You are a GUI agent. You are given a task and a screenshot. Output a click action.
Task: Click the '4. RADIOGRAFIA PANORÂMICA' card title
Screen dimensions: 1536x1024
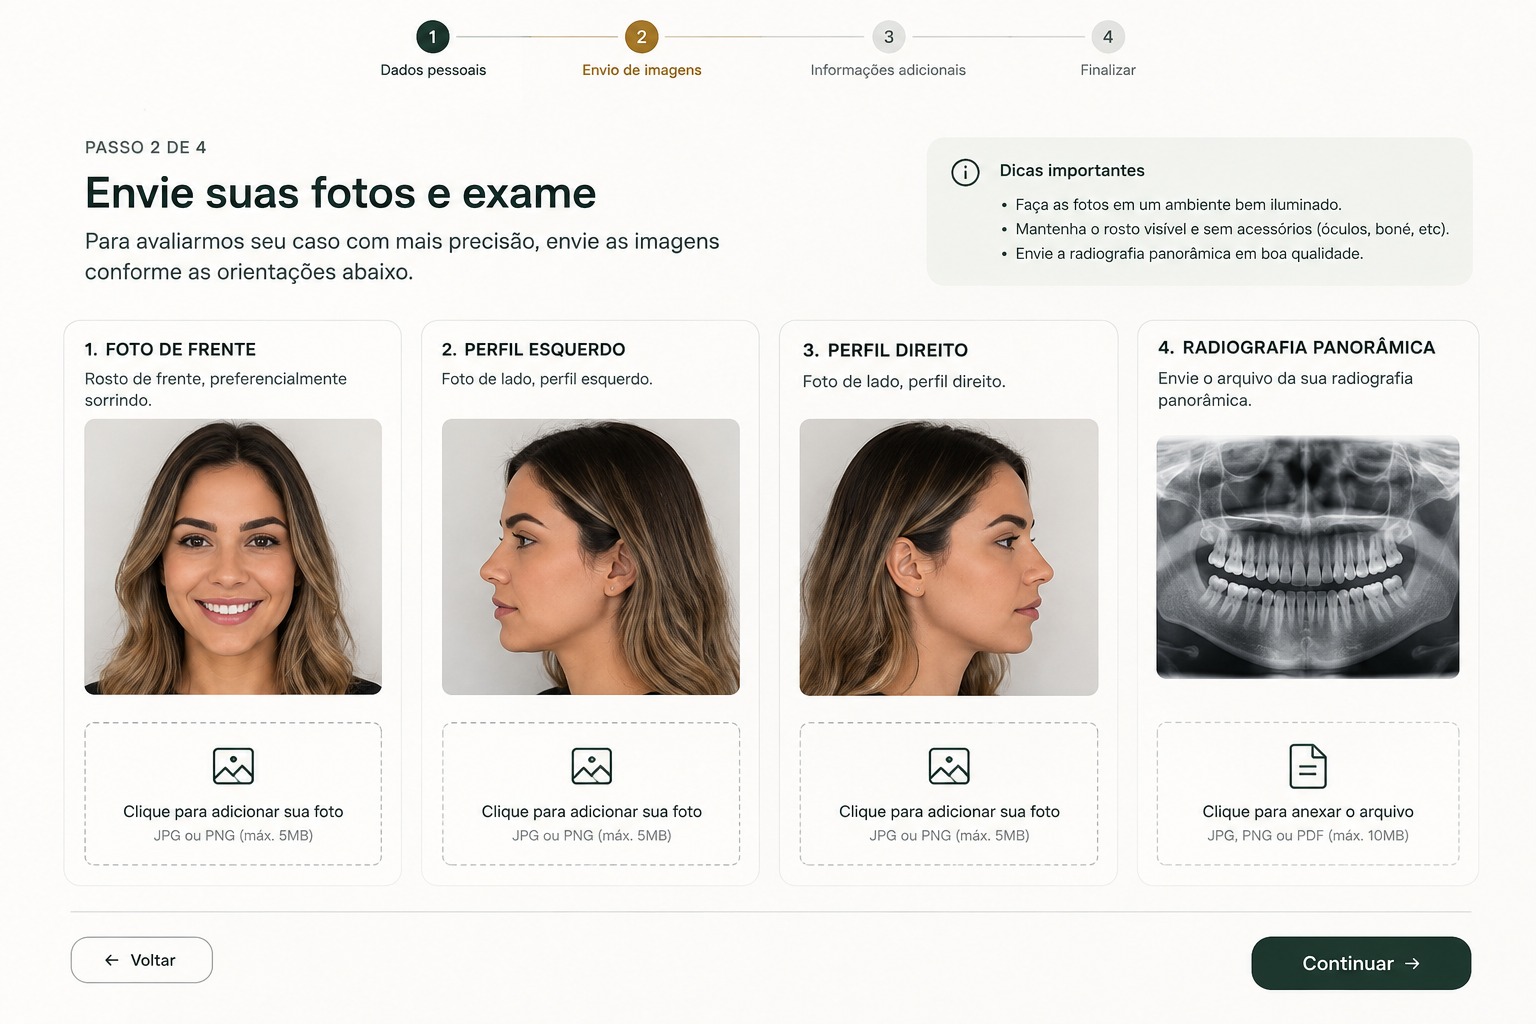pos(1296,347)
